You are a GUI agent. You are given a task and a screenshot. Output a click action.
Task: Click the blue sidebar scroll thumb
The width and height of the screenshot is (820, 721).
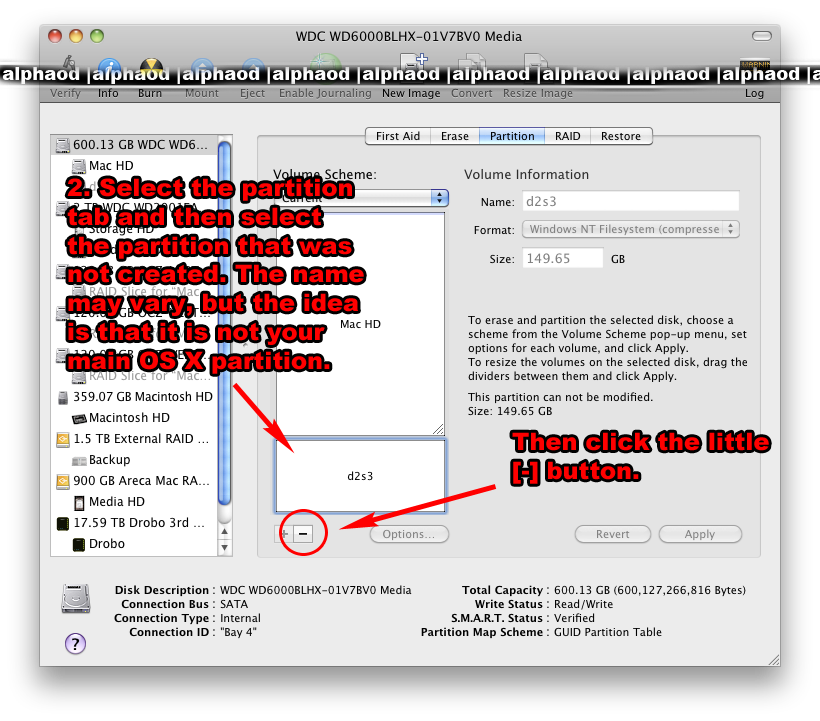pos(224,323)
